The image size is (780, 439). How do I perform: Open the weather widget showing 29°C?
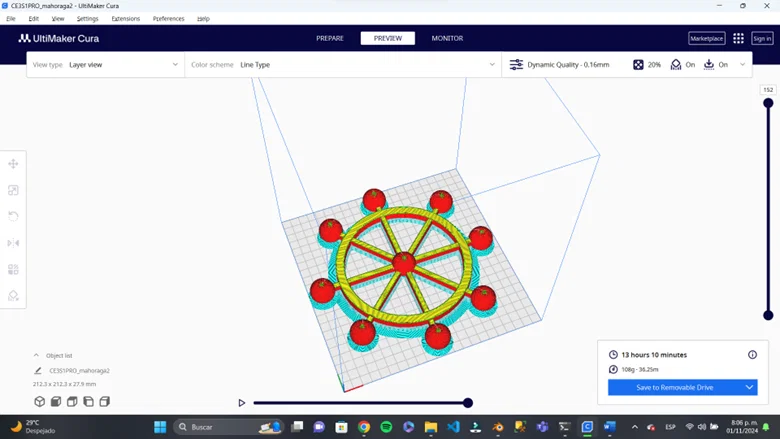34,427
